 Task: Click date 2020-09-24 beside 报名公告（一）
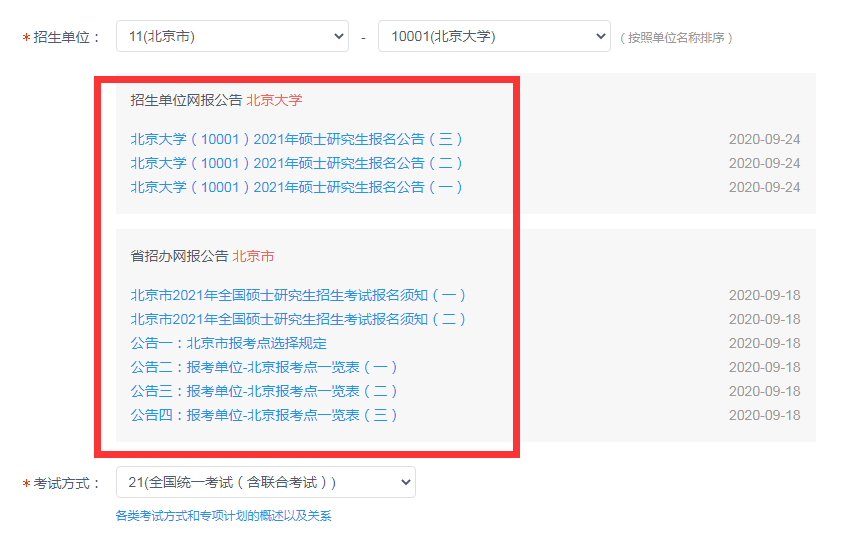coord(764,188)
